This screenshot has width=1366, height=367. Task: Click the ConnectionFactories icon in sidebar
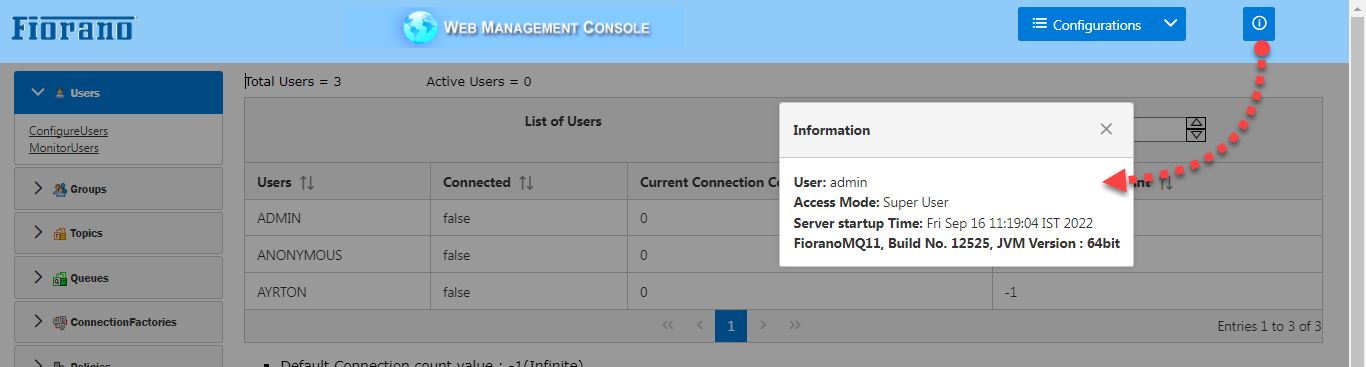tap(60, 322)
